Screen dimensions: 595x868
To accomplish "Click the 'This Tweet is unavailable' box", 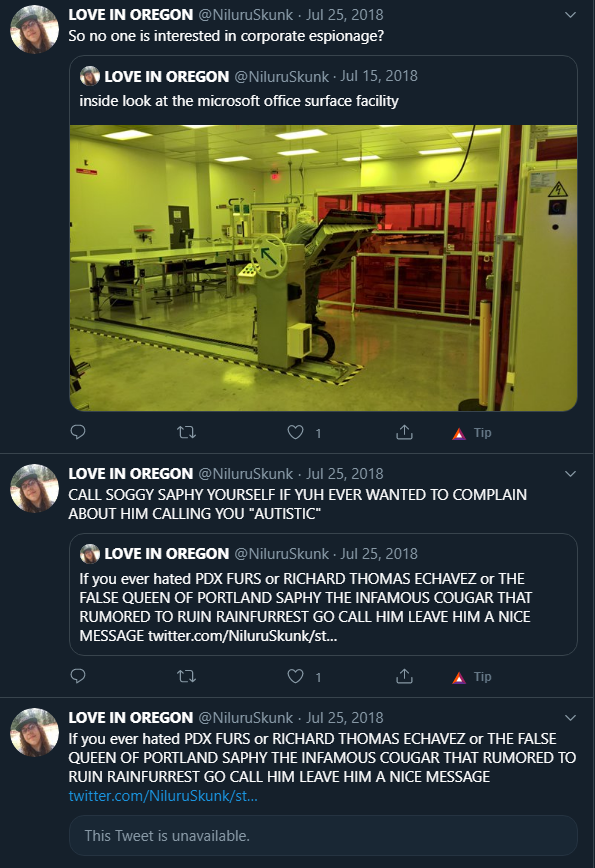I will point(323,835).
